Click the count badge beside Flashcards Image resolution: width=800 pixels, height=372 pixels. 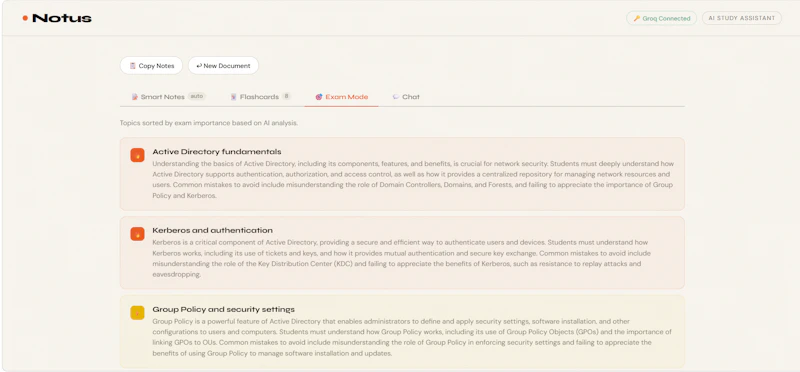pos(286,96)
